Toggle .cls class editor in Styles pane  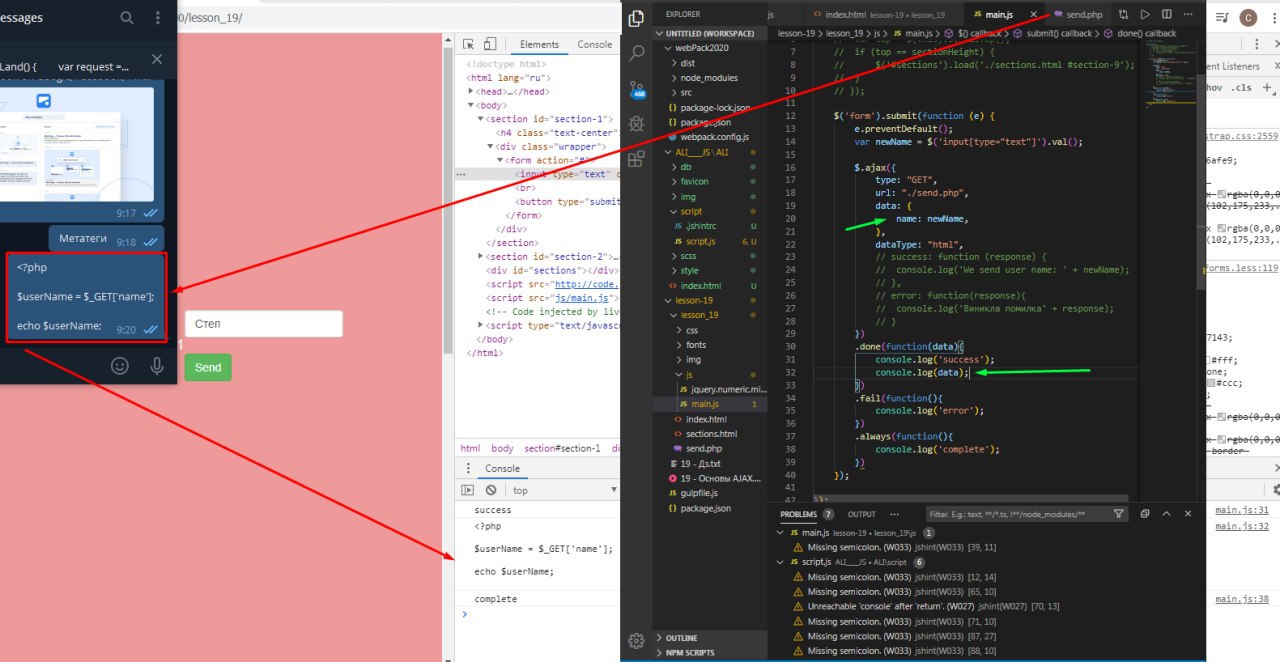[x=1242, y=87]
